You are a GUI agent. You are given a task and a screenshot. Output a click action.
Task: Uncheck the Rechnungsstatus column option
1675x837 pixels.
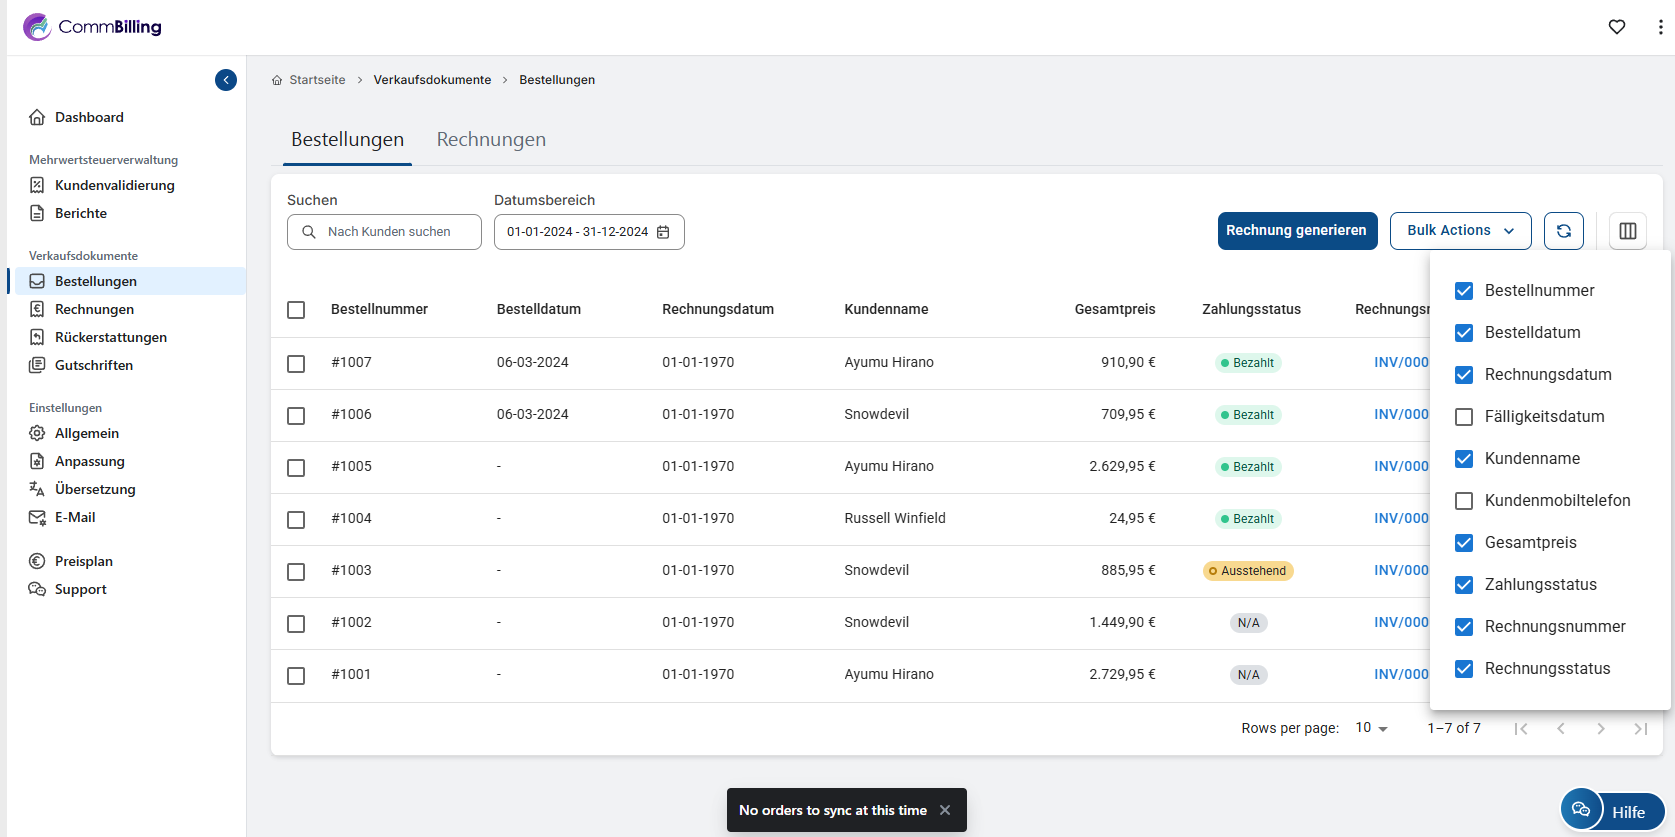pyautogui.click(x=1464, y=669)
